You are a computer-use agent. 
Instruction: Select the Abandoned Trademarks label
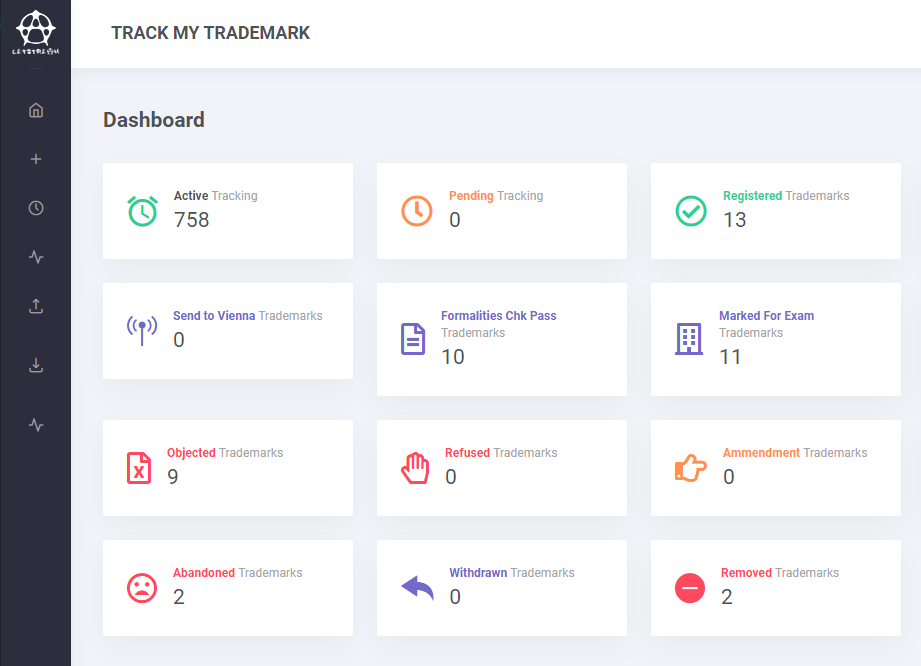pyautogui.click(x=237, y=573)
